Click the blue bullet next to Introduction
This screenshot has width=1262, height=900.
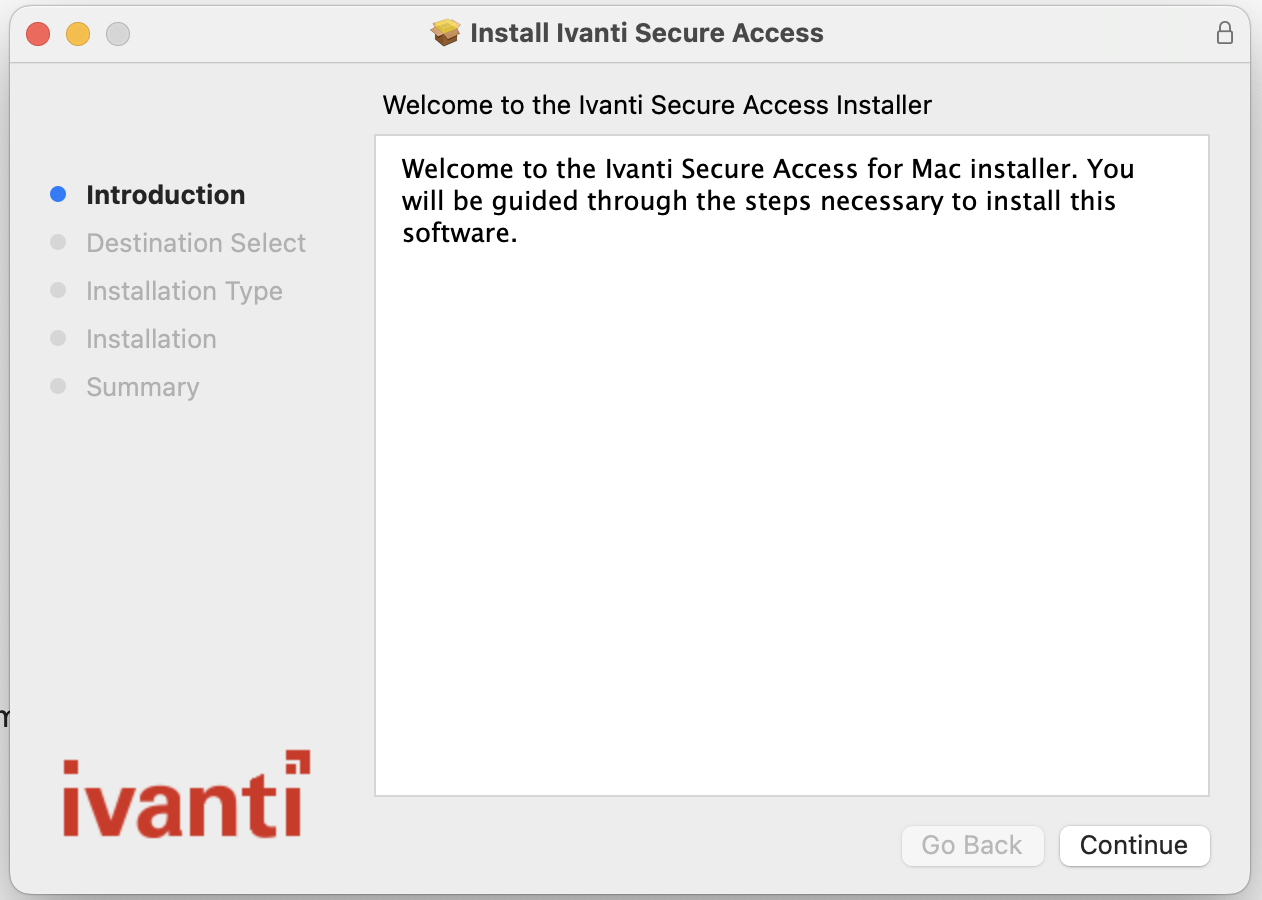[58, 195]
